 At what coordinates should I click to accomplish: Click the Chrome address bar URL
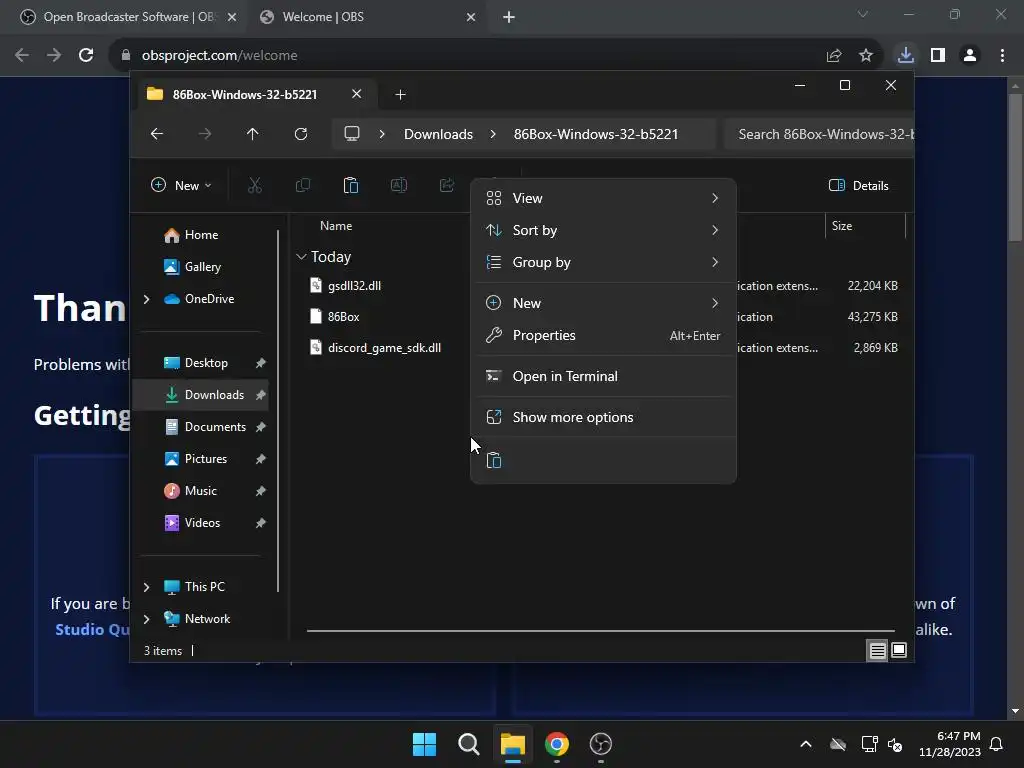[x=219, y=56]
